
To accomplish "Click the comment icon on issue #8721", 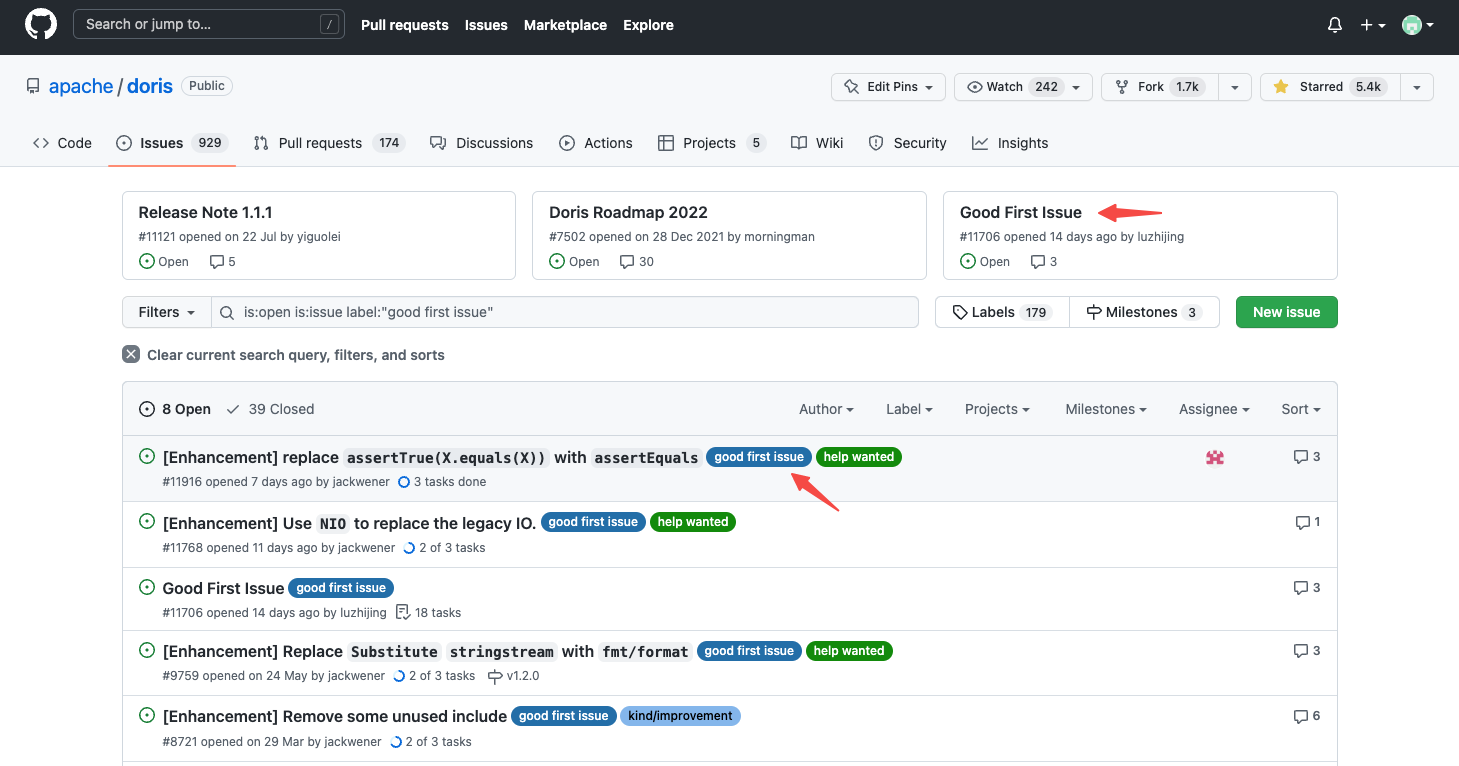I will pos(1301,716).
